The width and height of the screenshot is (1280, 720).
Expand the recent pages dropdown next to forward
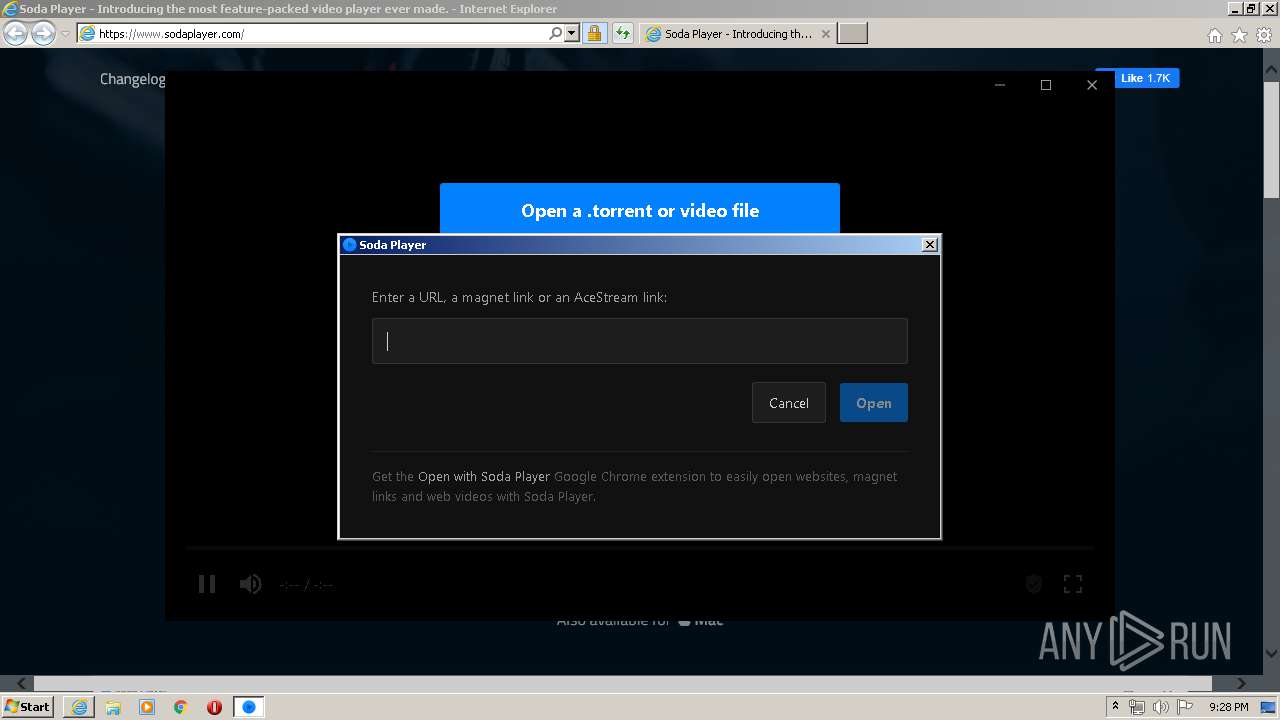tap(65, 34)
